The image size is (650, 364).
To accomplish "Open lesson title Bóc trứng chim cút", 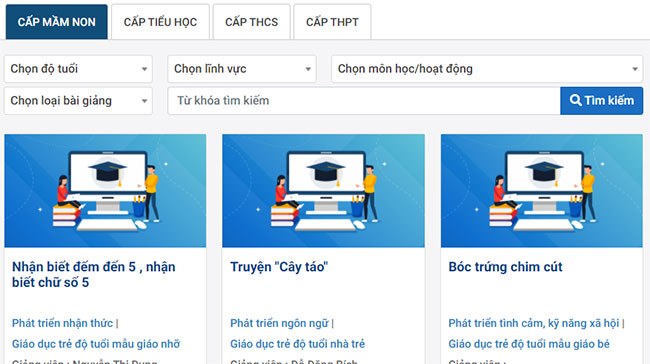I will tap(505, 267).
